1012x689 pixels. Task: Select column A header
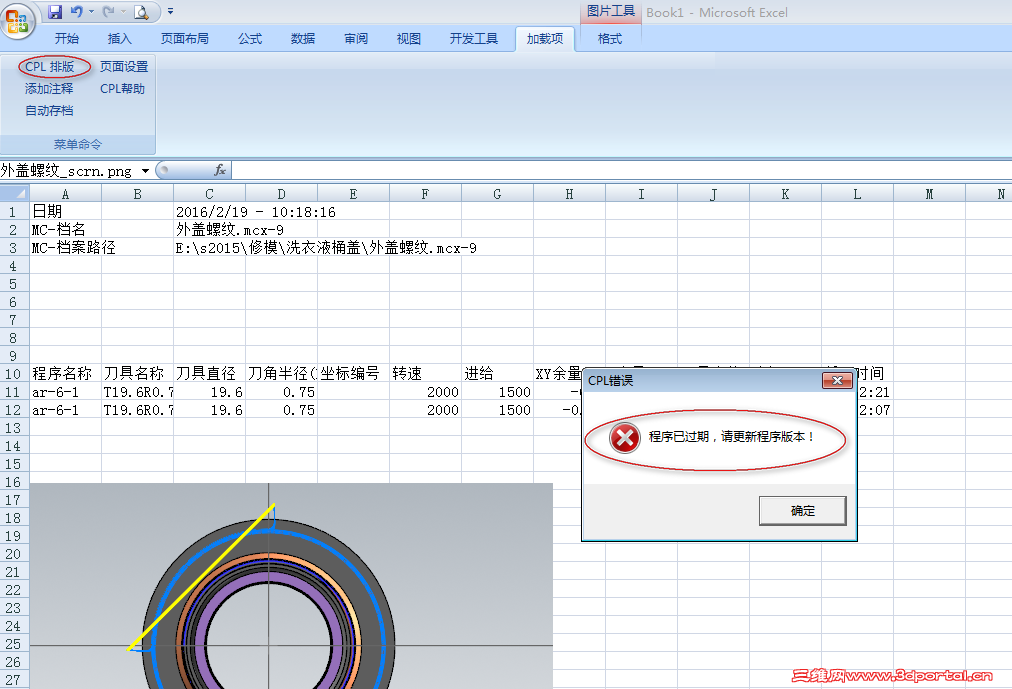[x=65, y=194]
